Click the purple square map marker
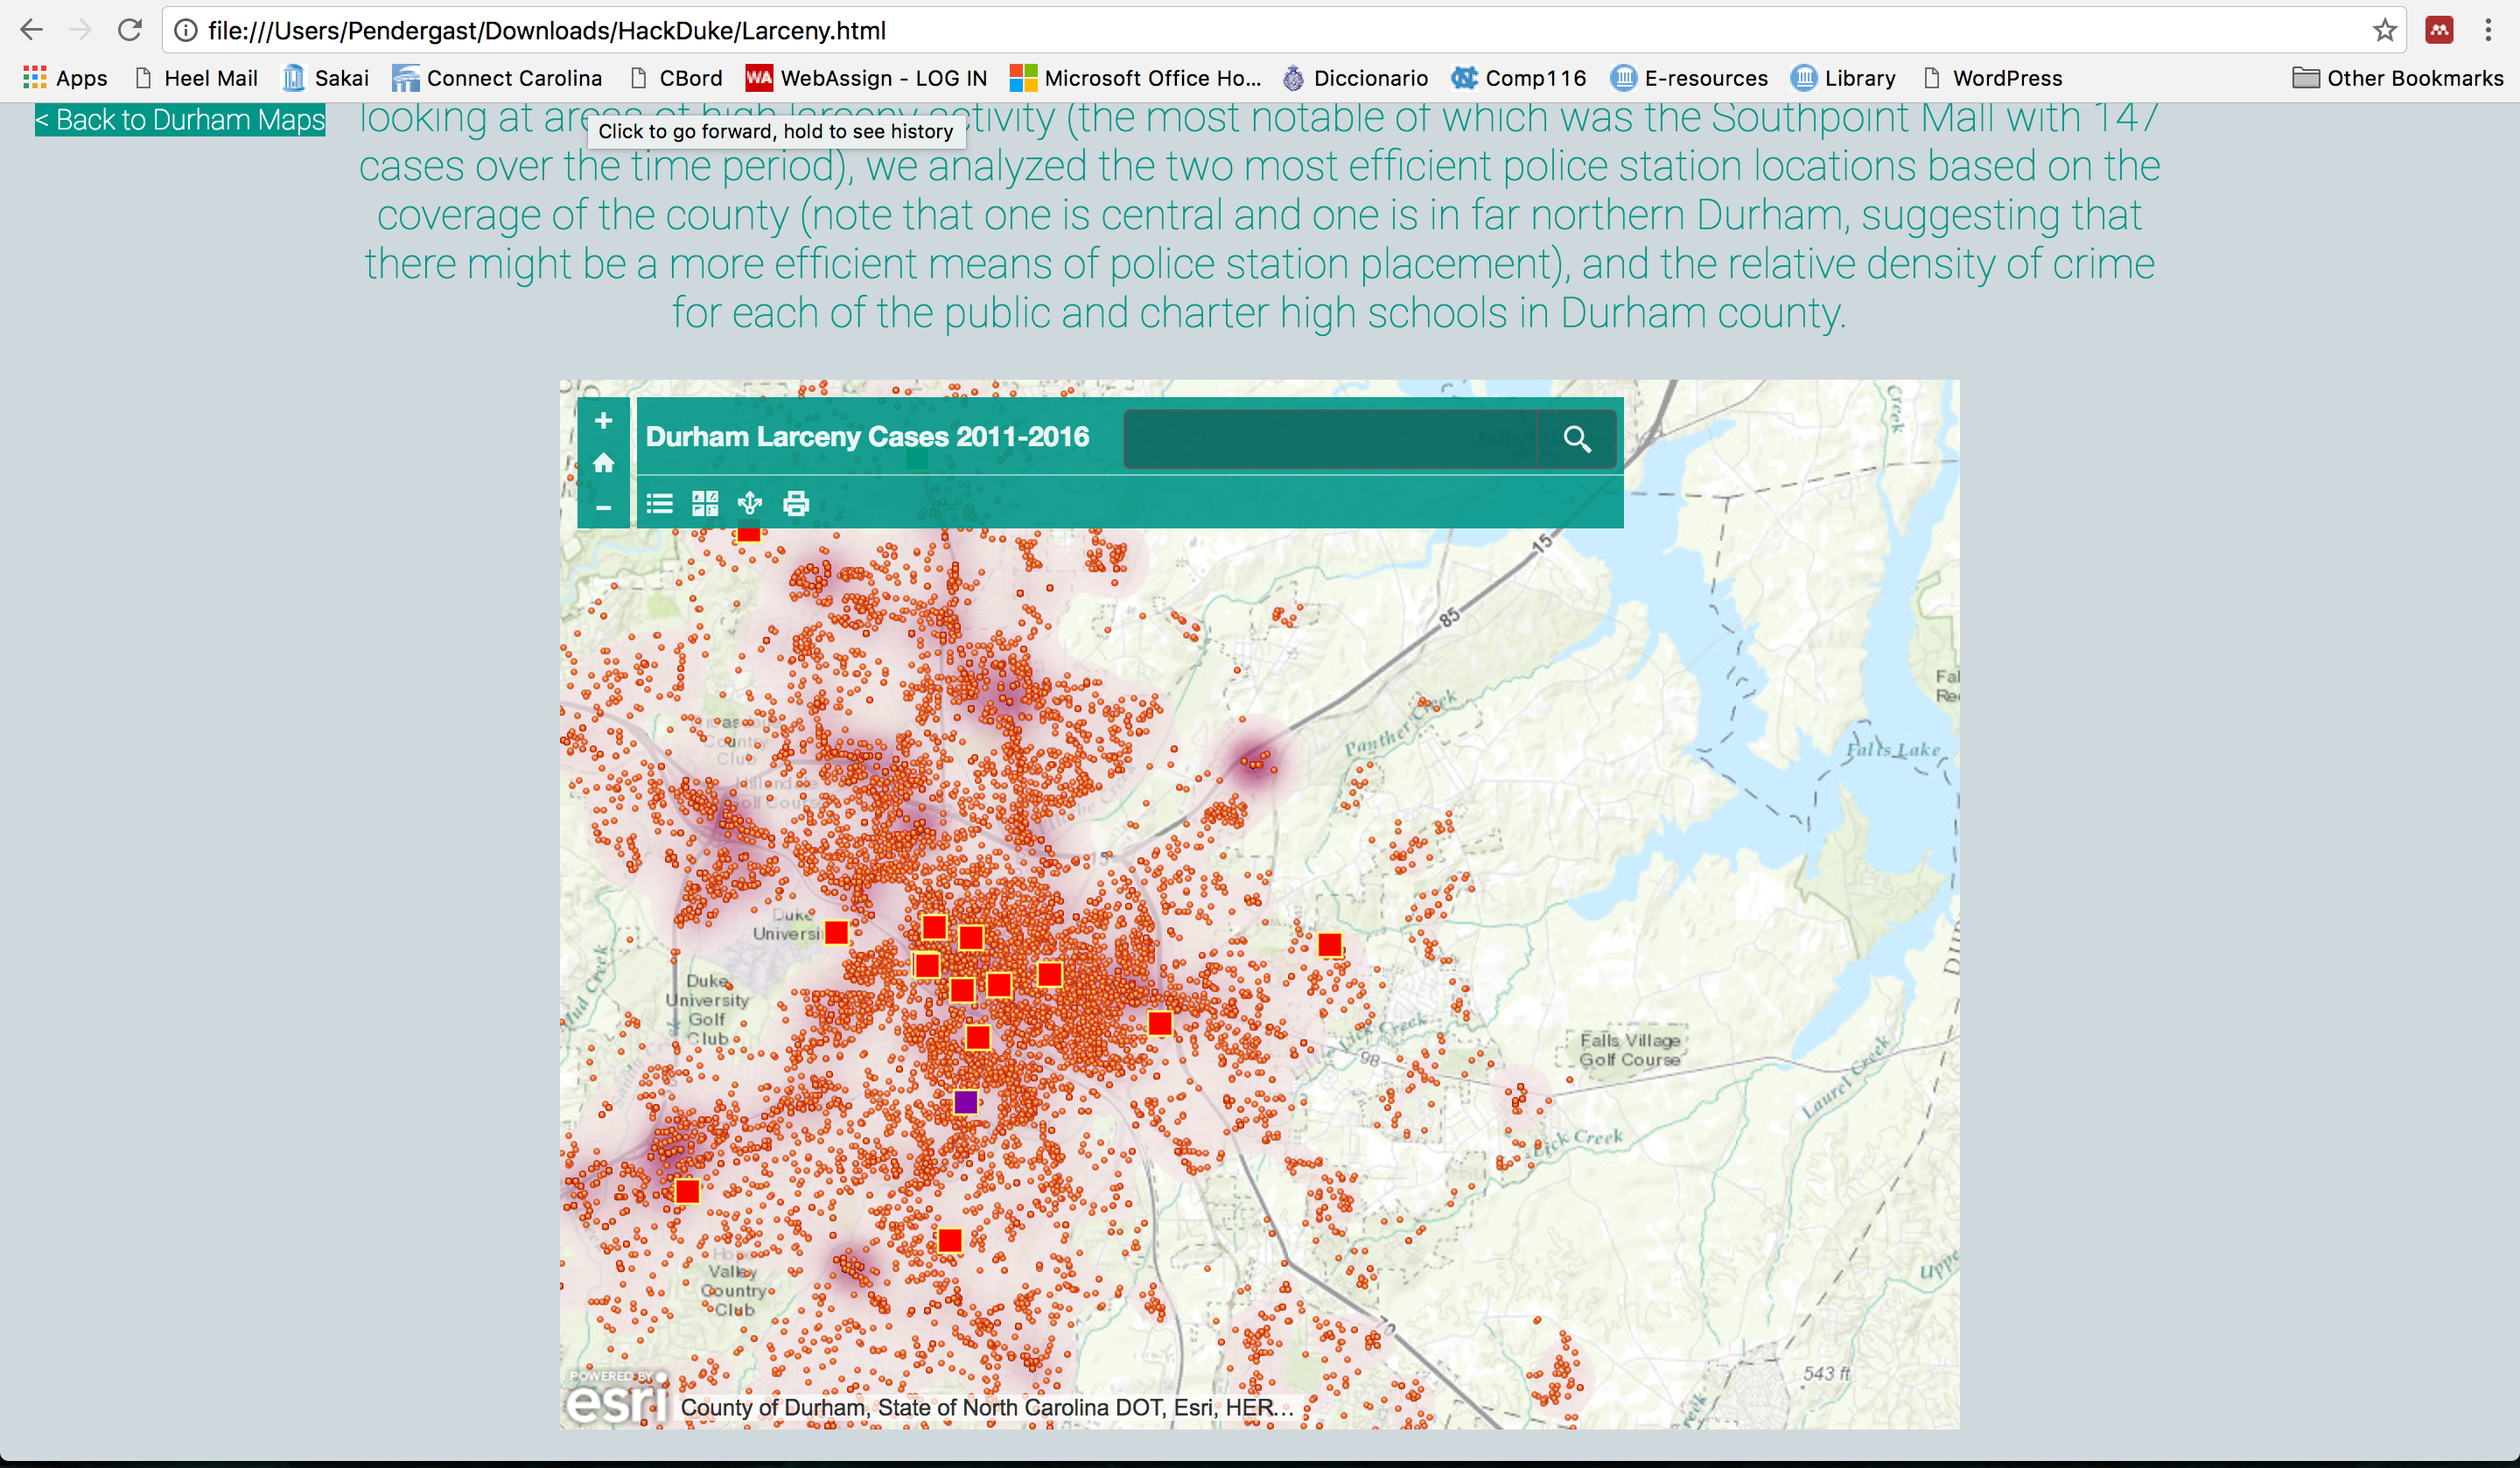Screen dimensions: 2520x1468 965,1102
